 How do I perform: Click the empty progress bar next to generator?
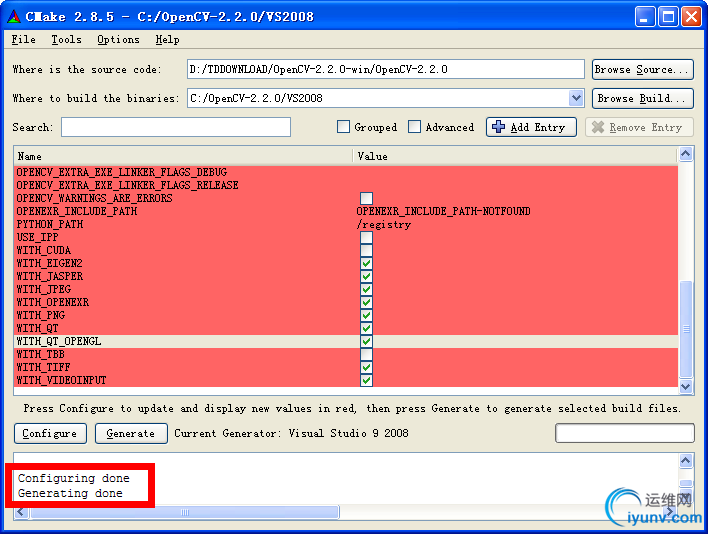pos(624,433)
